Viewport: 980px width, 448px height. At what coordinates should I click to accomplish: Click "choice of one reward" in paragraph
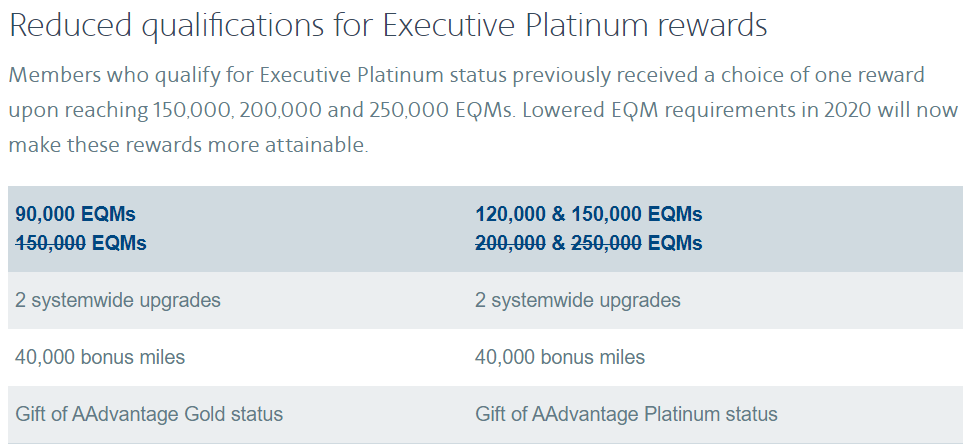[822, 76]
